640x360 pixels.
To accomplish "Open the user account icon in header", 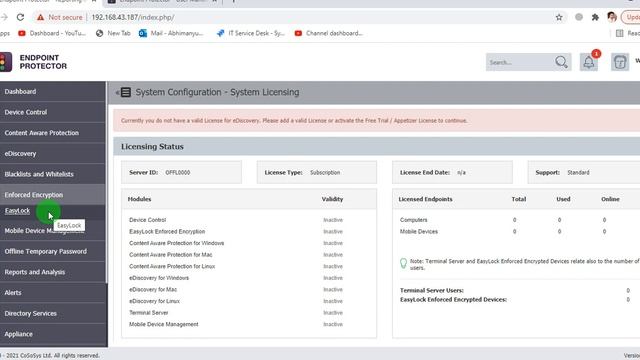I will pos(620,62).
